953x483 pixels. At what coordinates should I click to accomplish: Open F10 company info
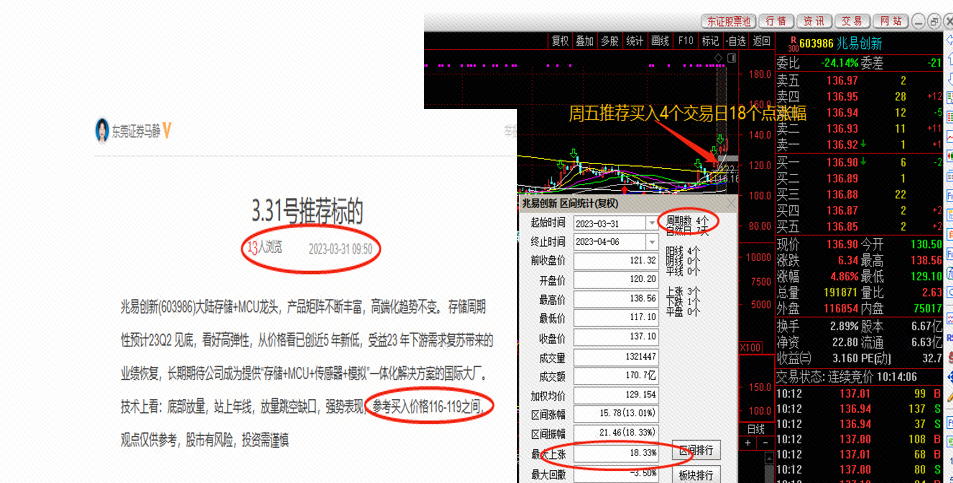pos(686,41)
